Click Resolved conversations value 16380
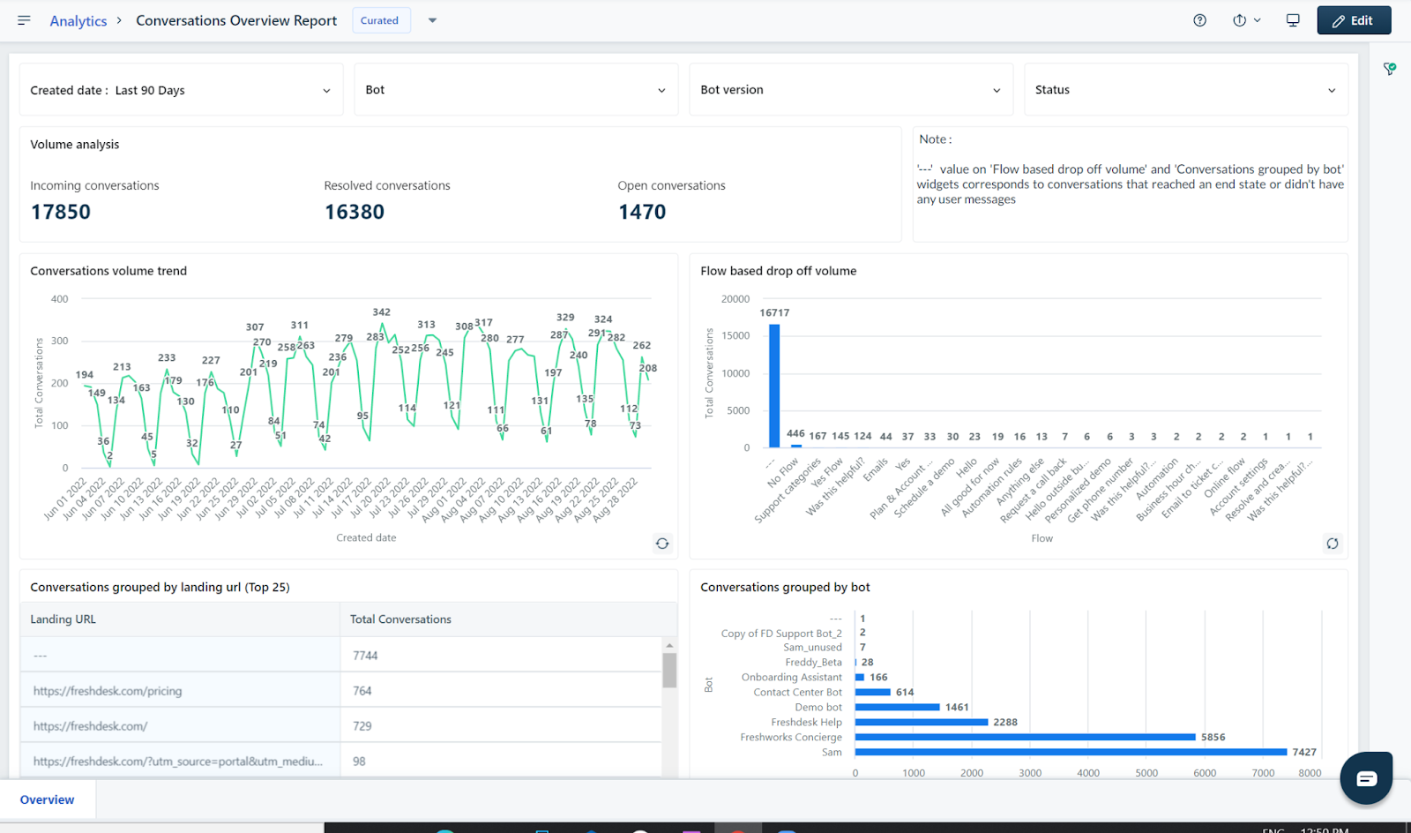The height and width of the screenshot is (833, 1411). (354, 212)
